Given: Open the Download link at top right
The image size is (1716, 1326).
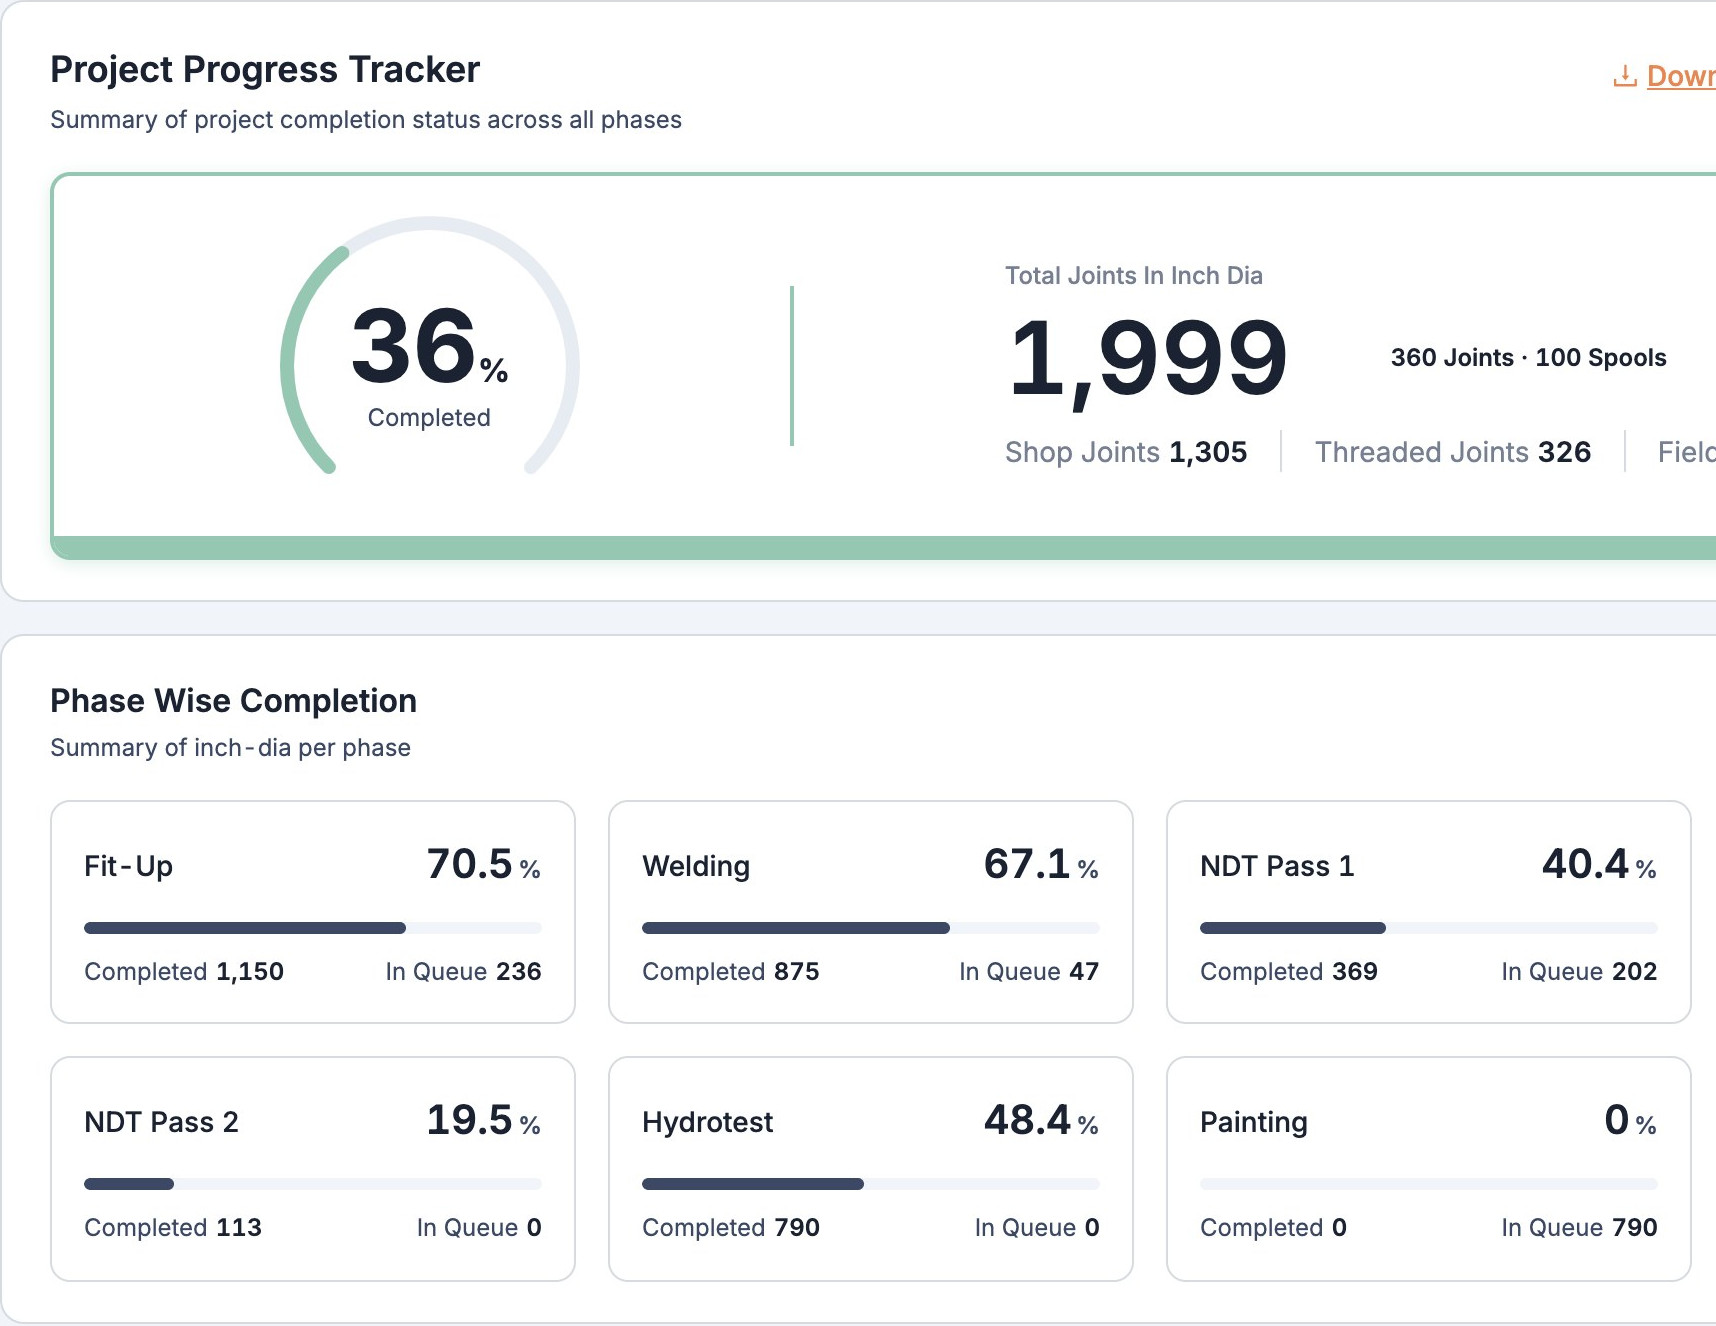Looking at the screenshot, I should 1680,76.
